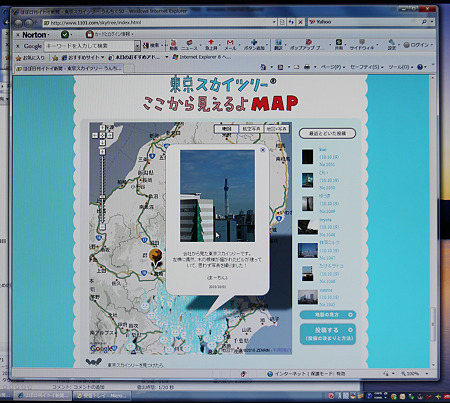Click the browser Back button
Screen dimensions: 450x403
[19, 23]
